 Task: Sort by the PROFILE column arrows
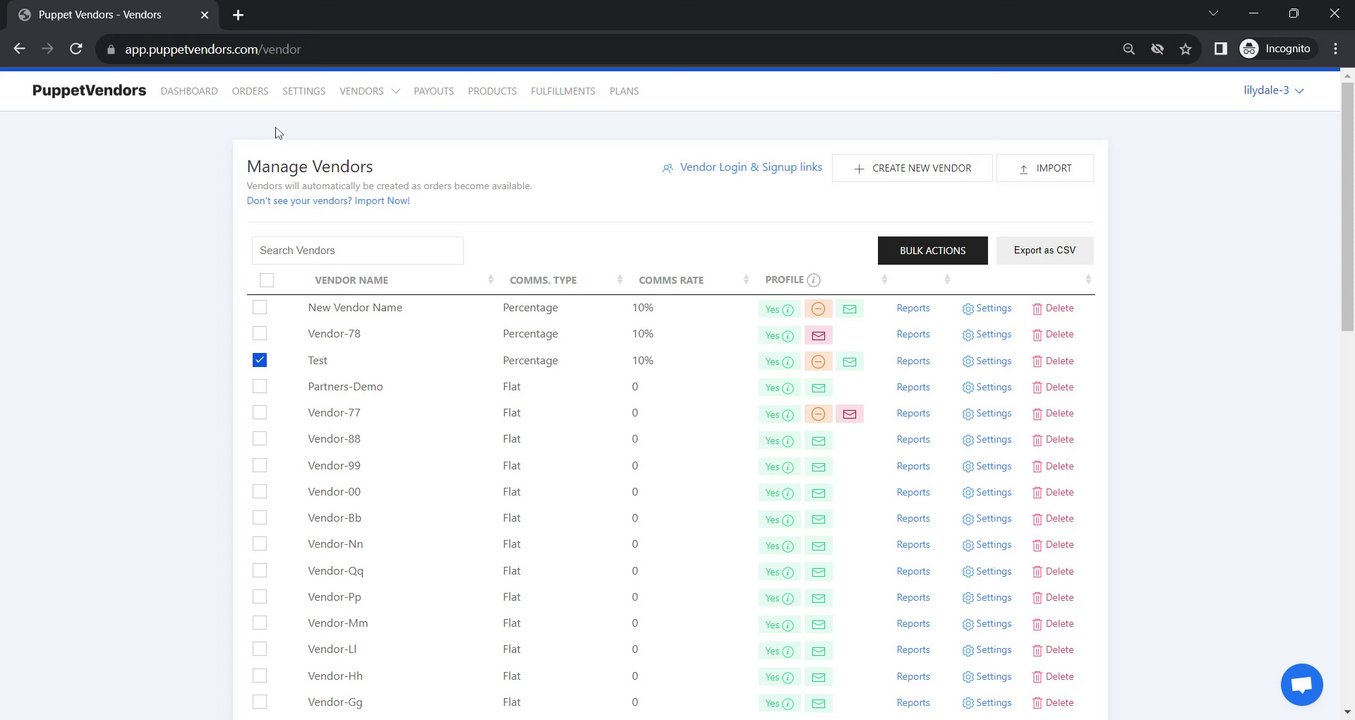tap(884, 280)
